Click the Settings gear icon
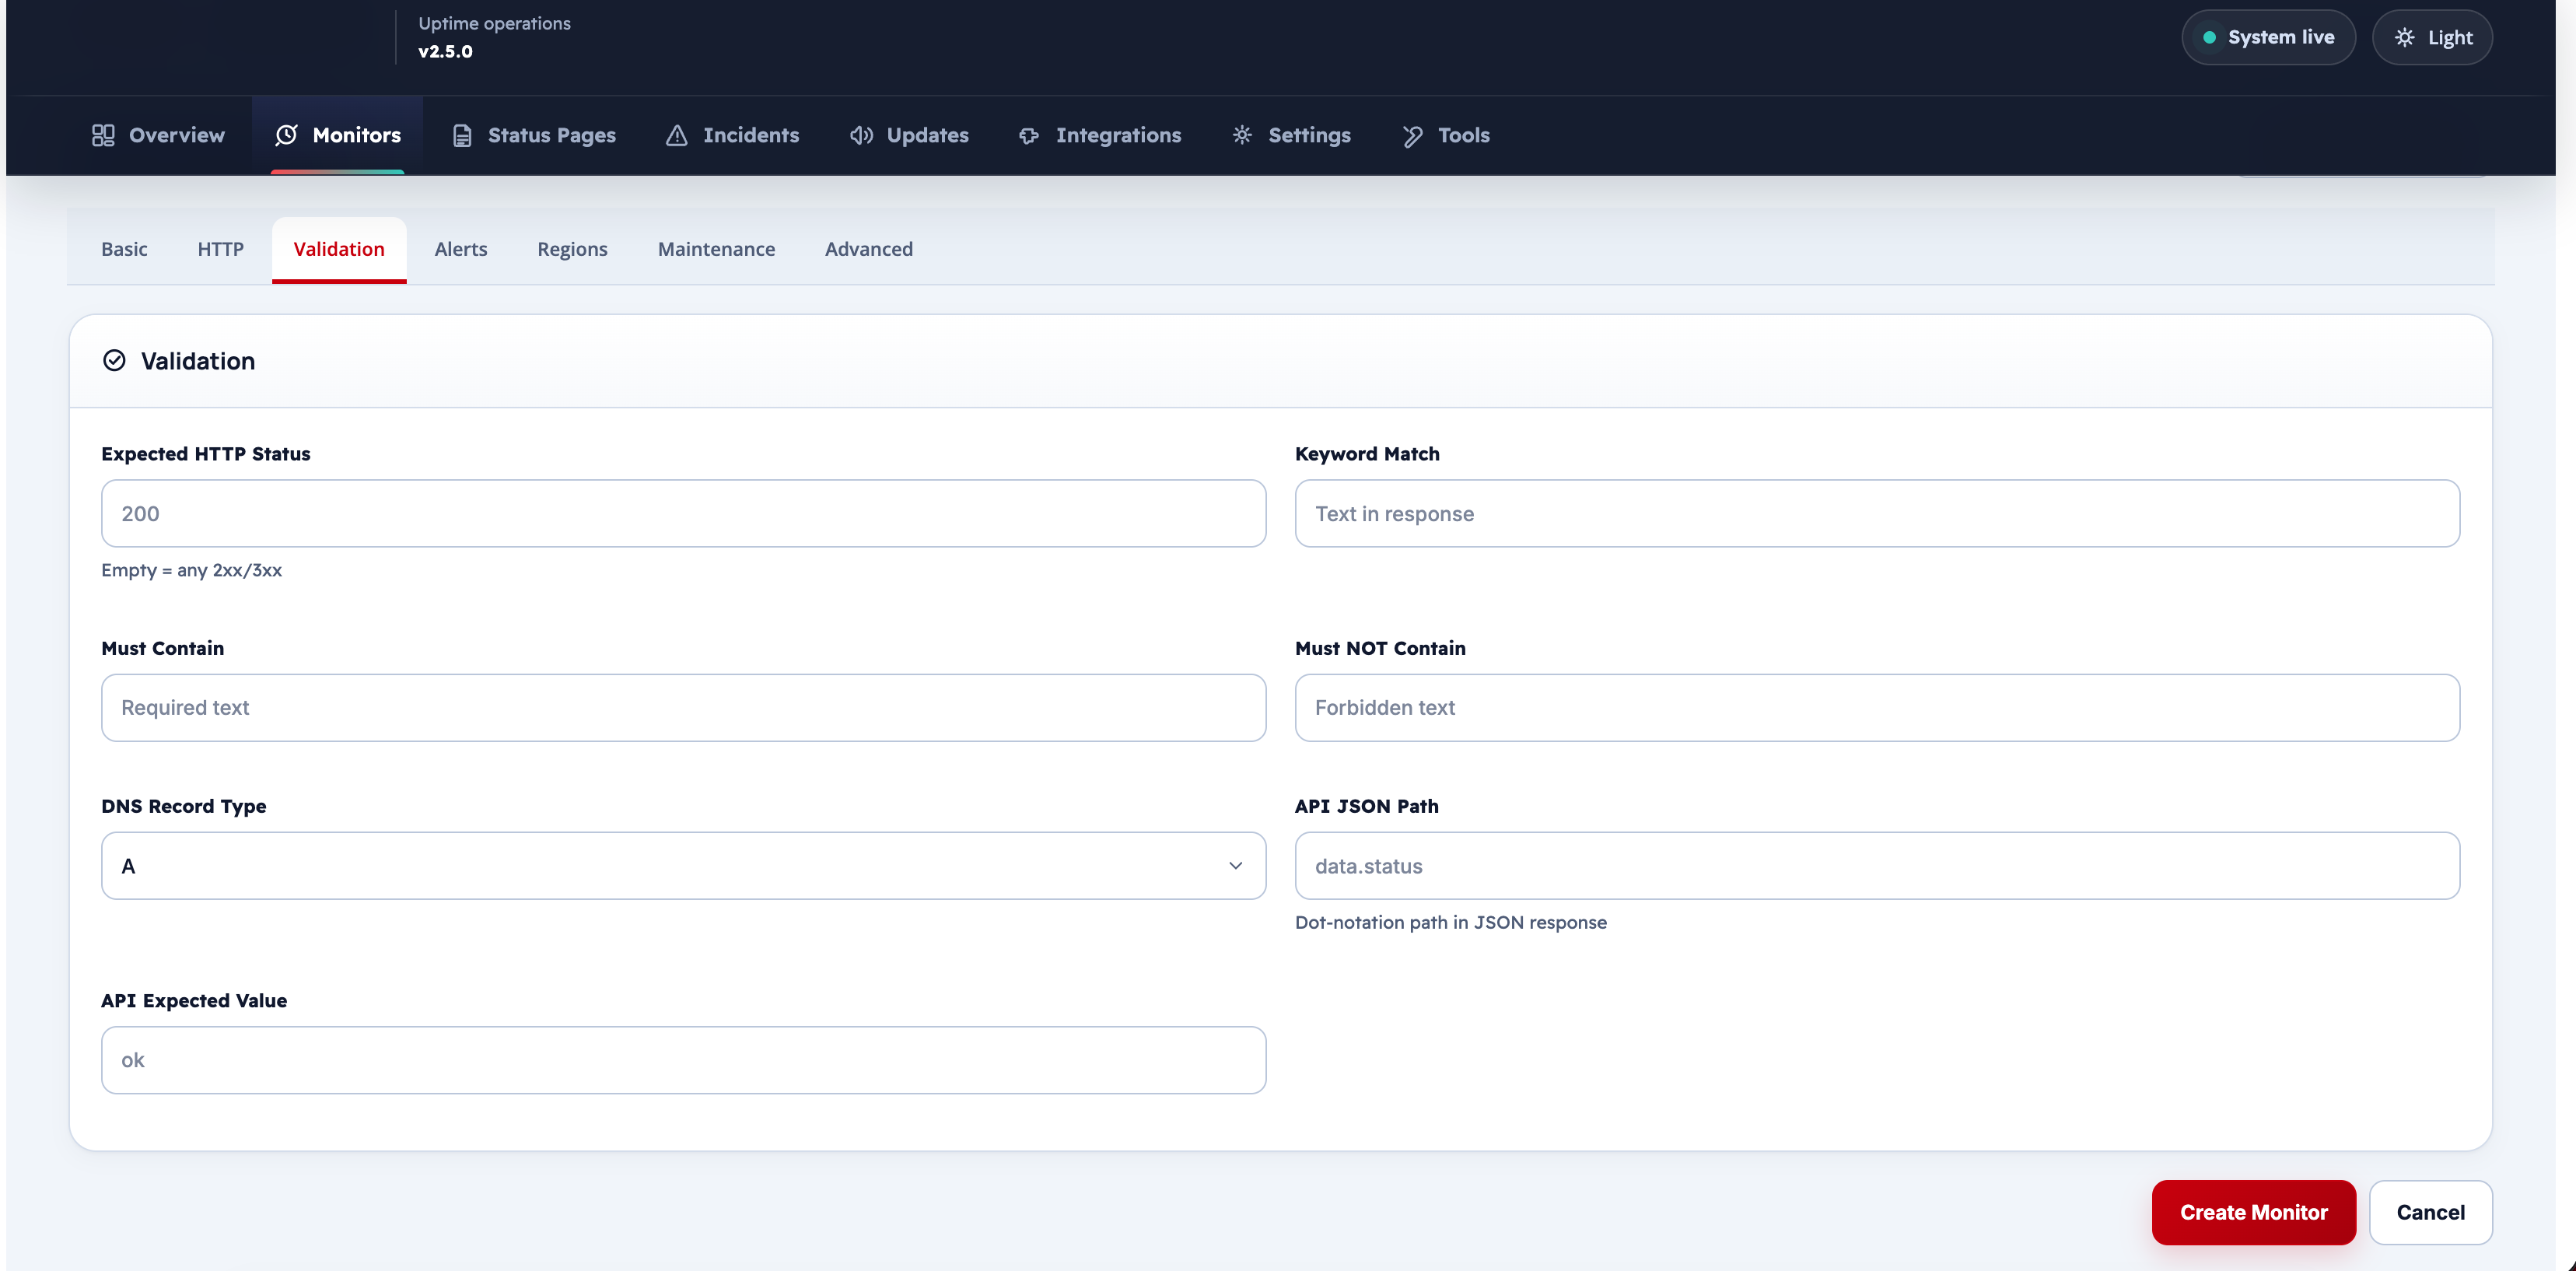The image size is (2576, 1271). click(1243, 135)
